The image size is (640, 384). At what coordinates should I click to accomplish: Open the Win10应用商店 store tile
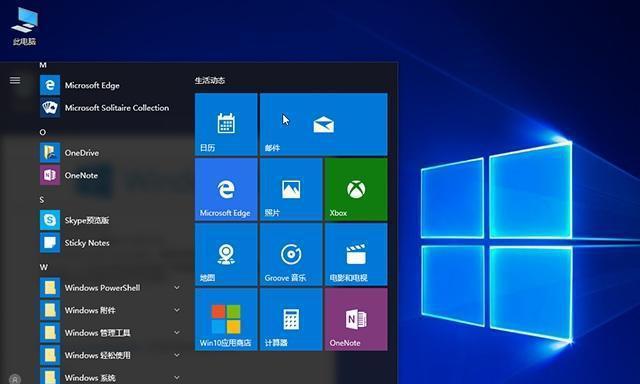coord(226,319)
